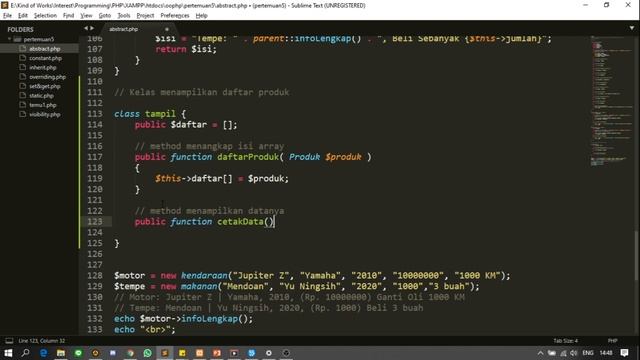Change the PHP syntax selector
The image size is (640, 360).
pyautogui.click(x=612, y=341)
